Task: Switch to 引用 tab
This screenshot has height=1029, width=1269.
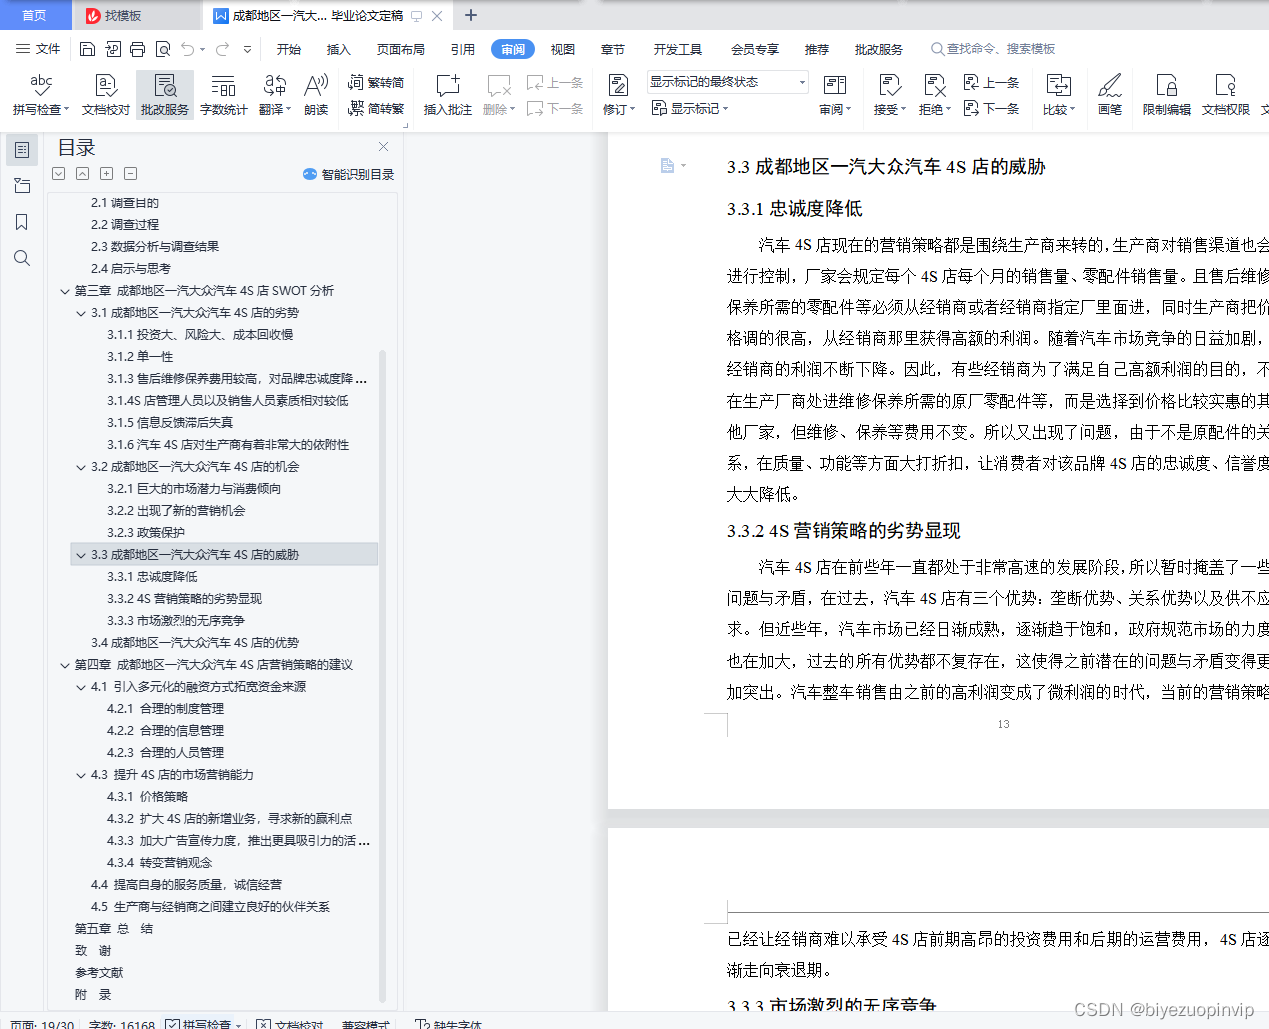Action: pyautogui.click(x=463, y=49)
